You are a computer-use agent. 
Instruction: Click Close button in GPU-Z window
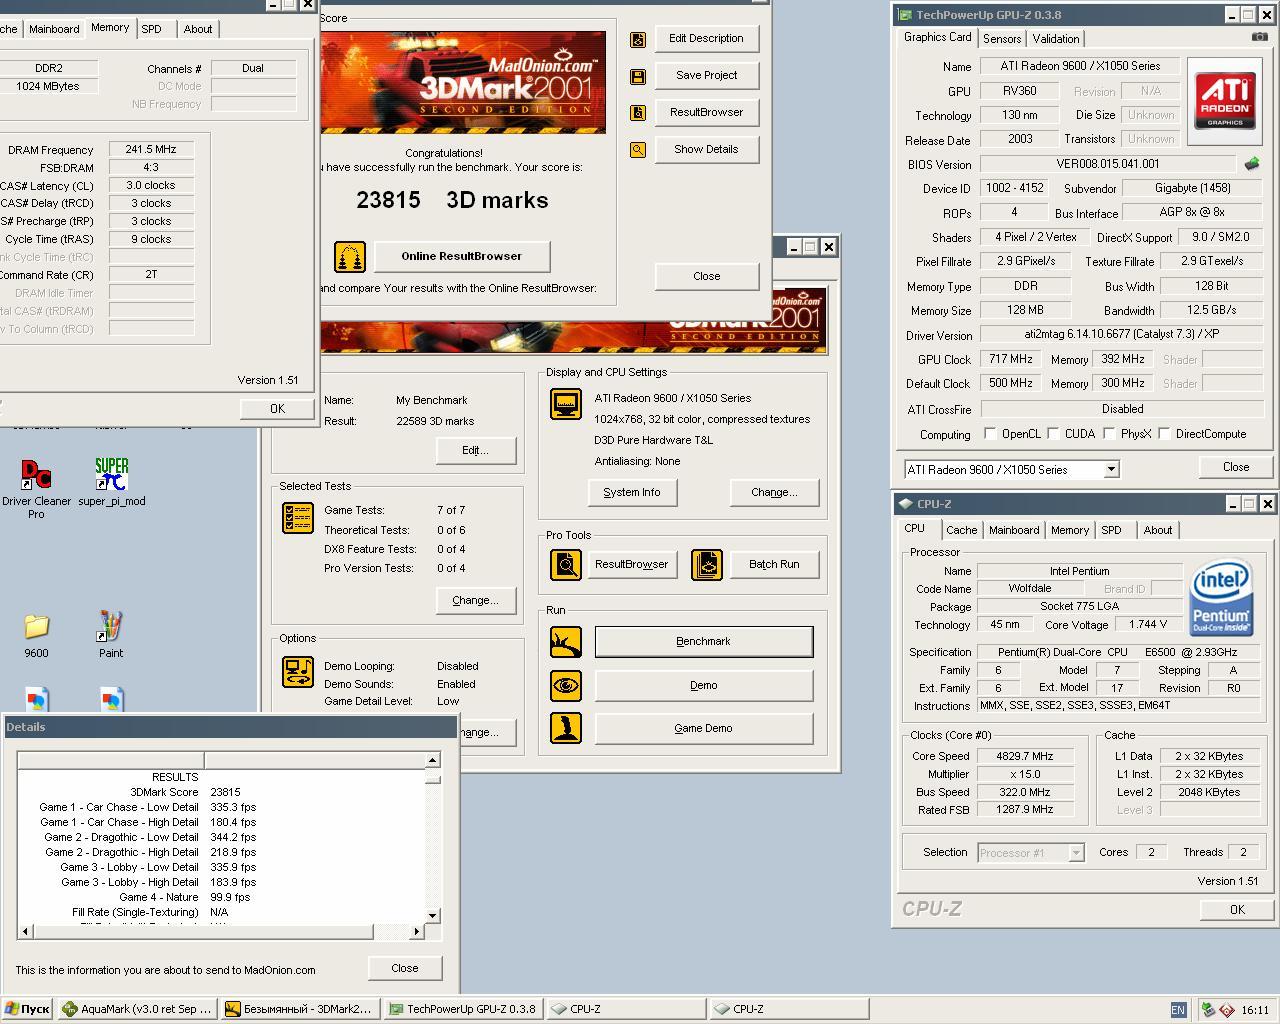pyautogui.click(x=1236, y=467)
